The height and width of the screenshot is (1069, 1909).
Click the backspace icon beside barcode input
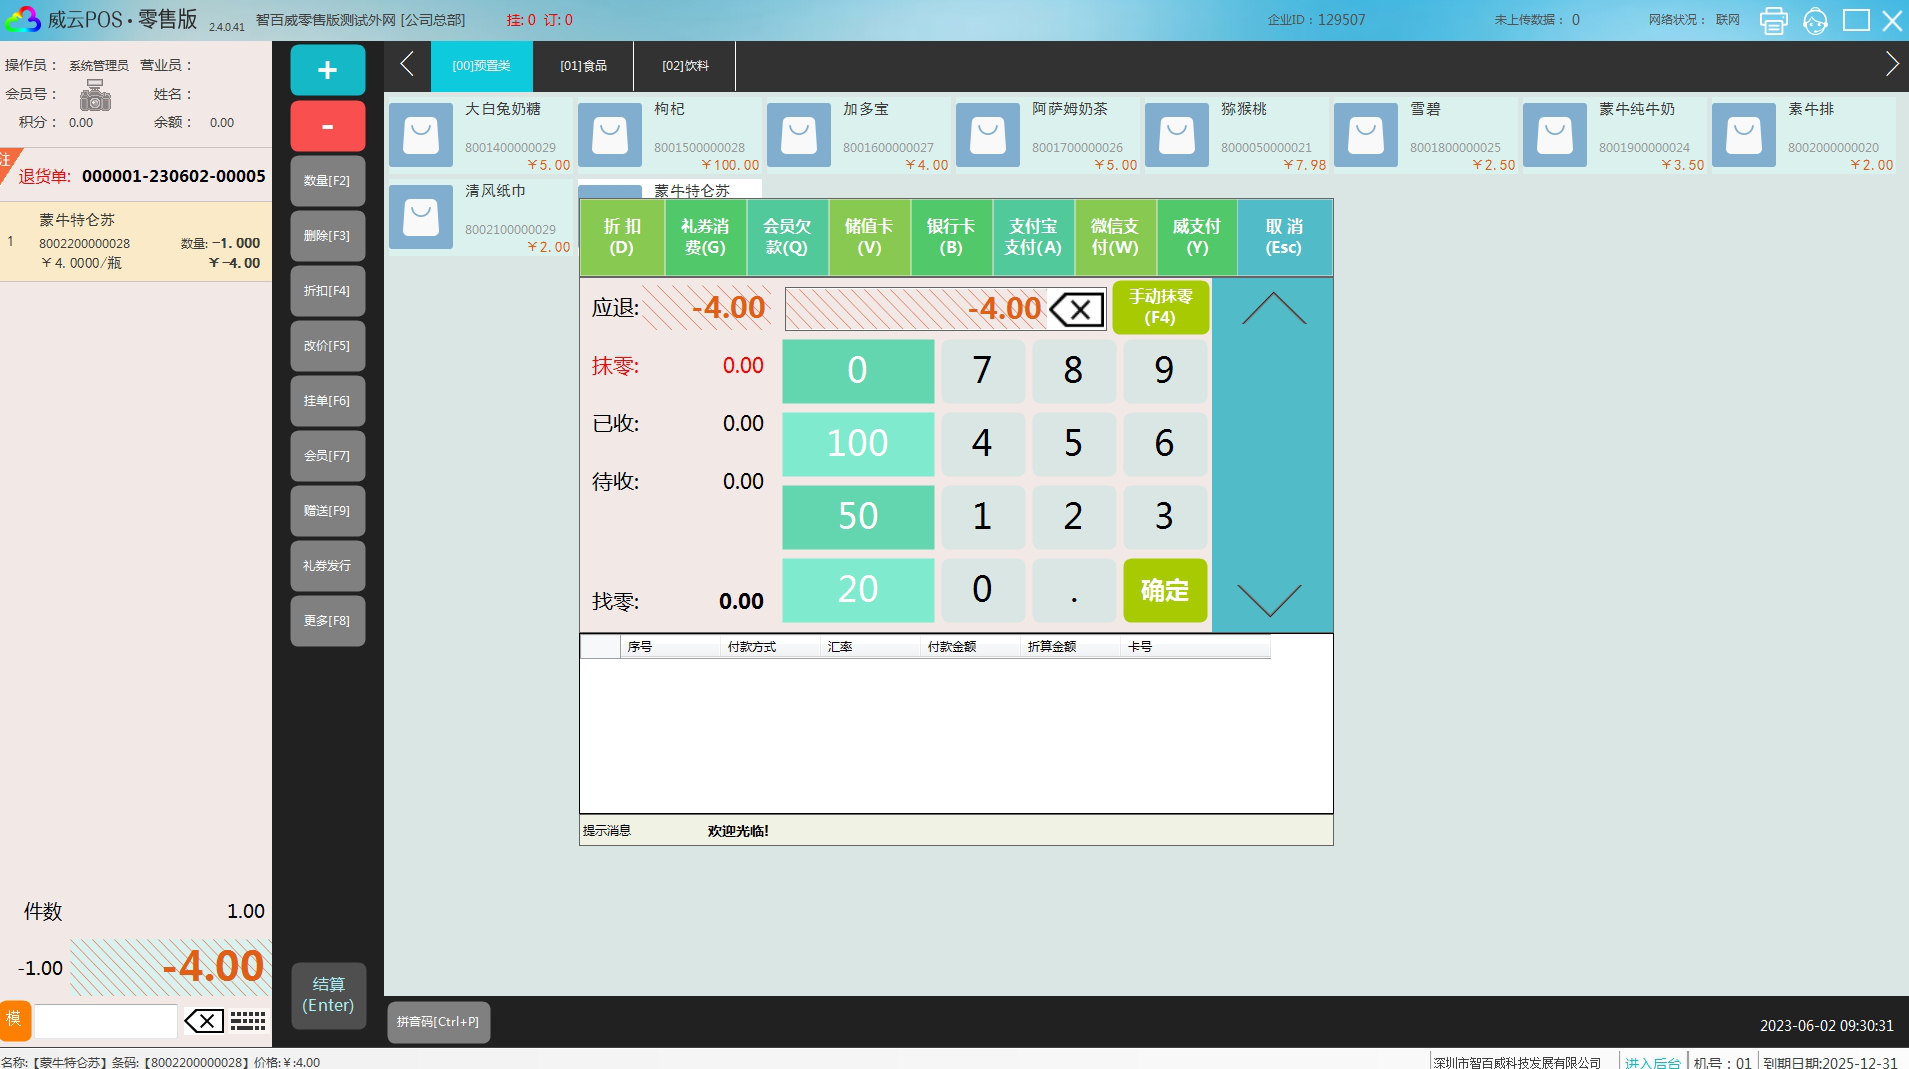pos(204,1021)
